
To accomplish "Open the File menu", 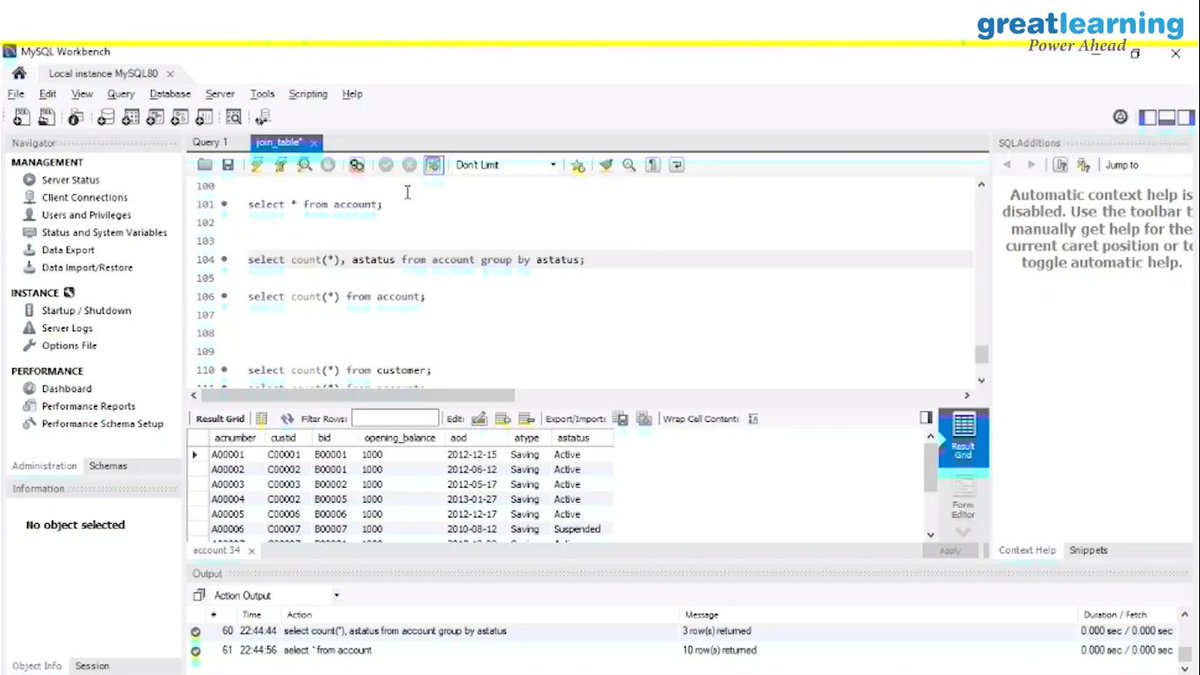I will [x=15, y=94].
